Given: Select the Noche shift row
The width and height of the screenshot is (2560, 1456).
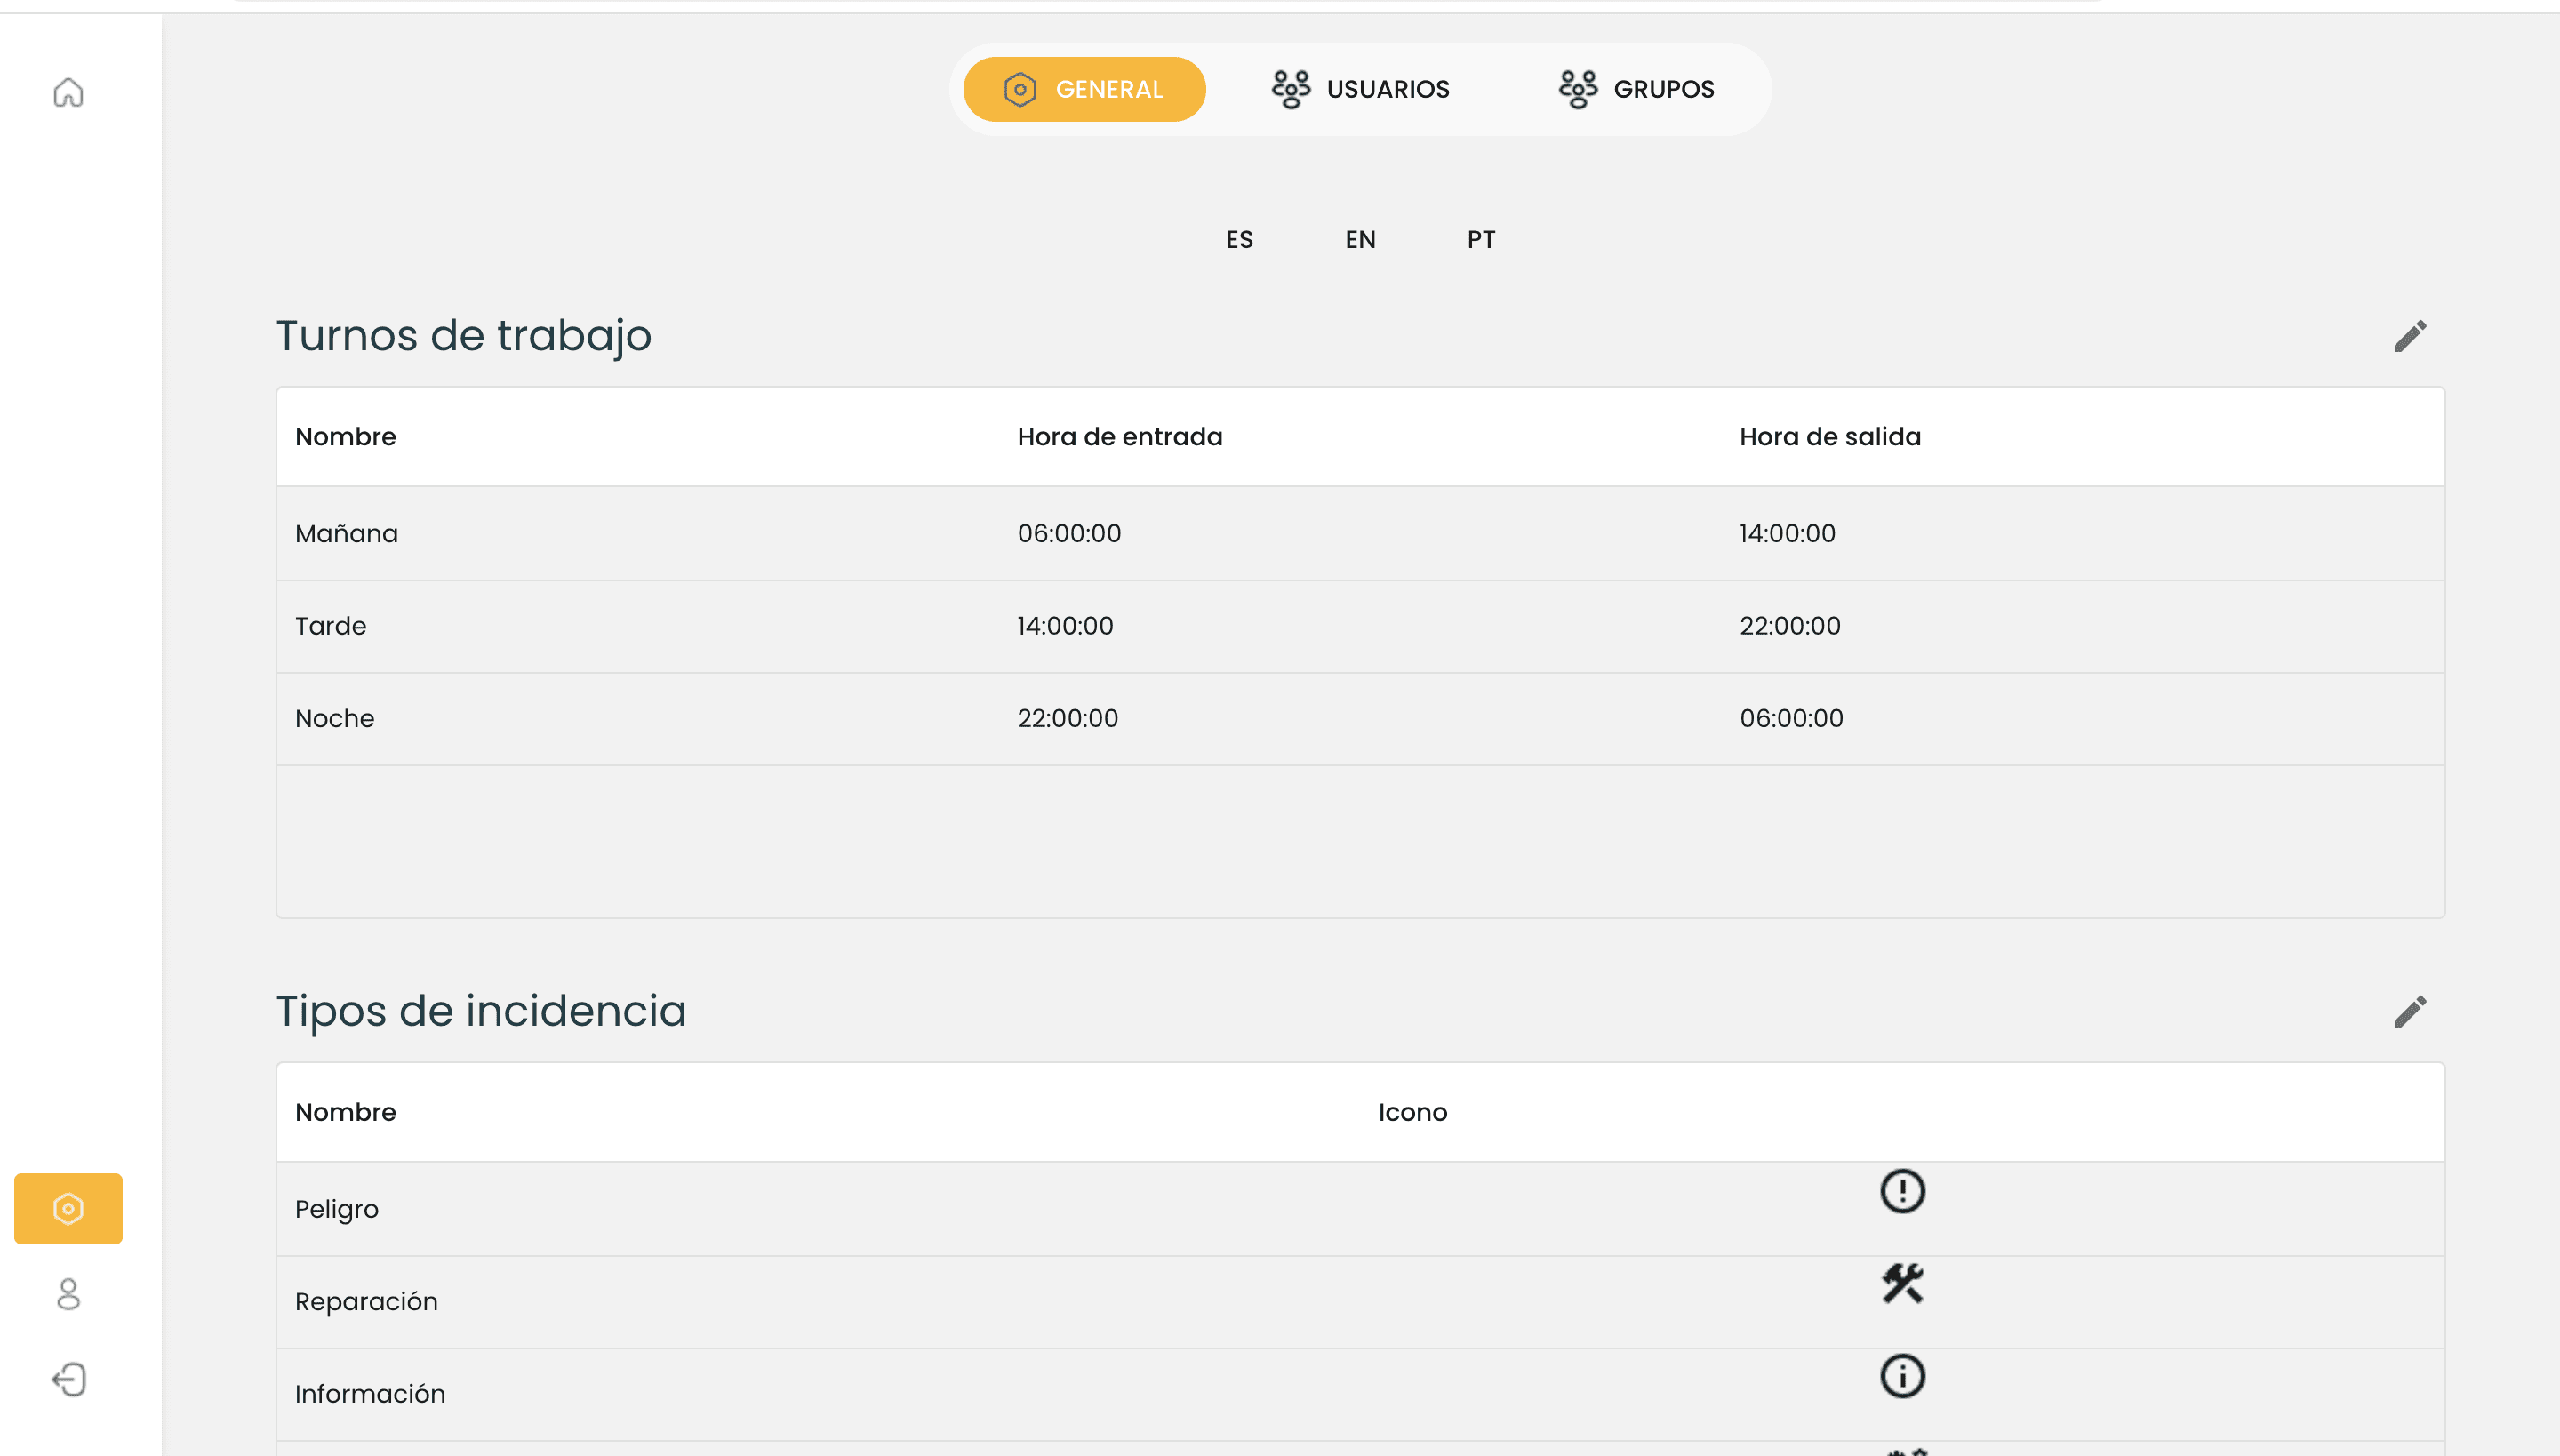Looking at the screenshot, I should click(x=1360, y=718).
